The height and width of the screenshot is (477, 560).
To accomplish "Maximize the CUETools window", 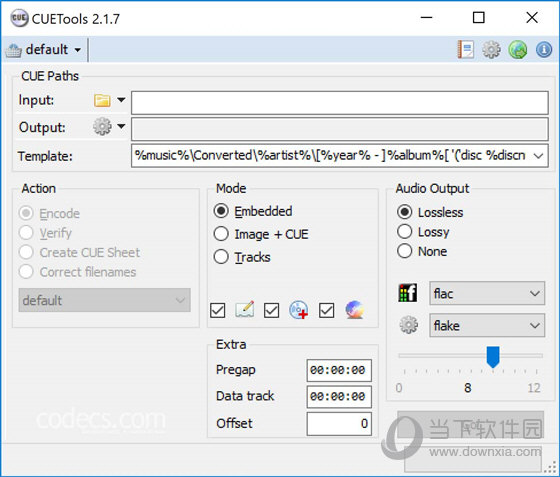I will [x=479, y=17].
